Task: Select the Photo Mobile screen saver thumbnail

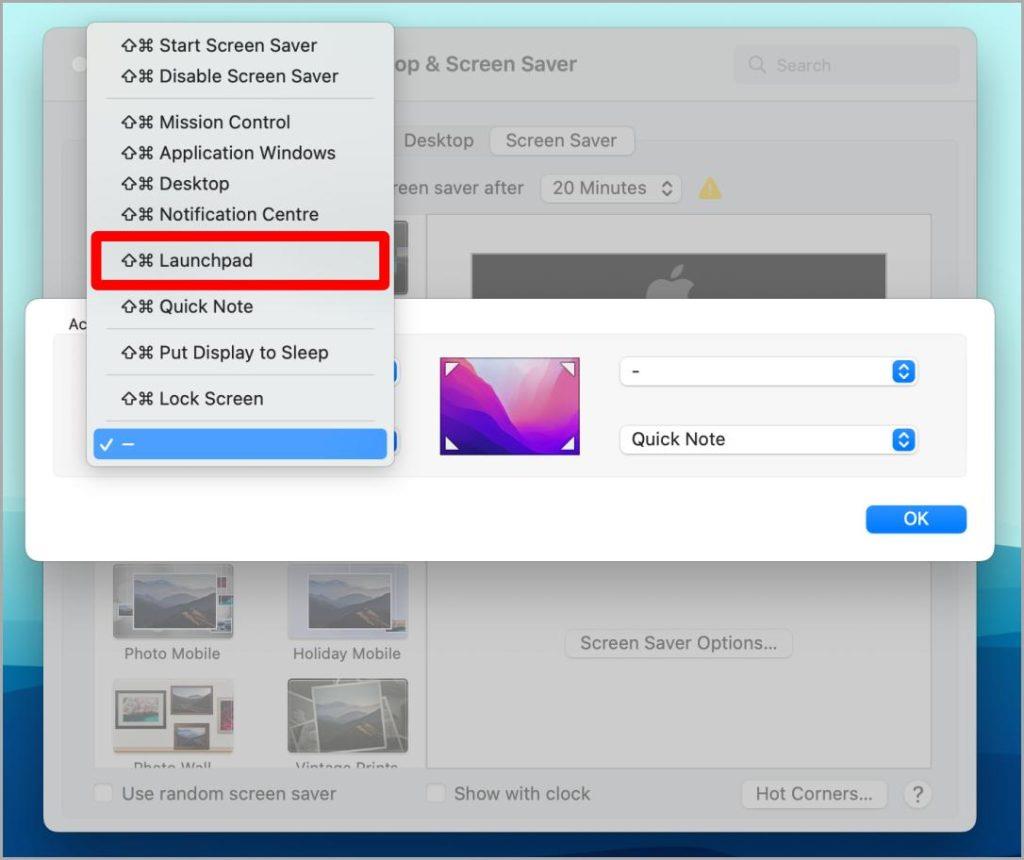Action: [x=173, y=601]
